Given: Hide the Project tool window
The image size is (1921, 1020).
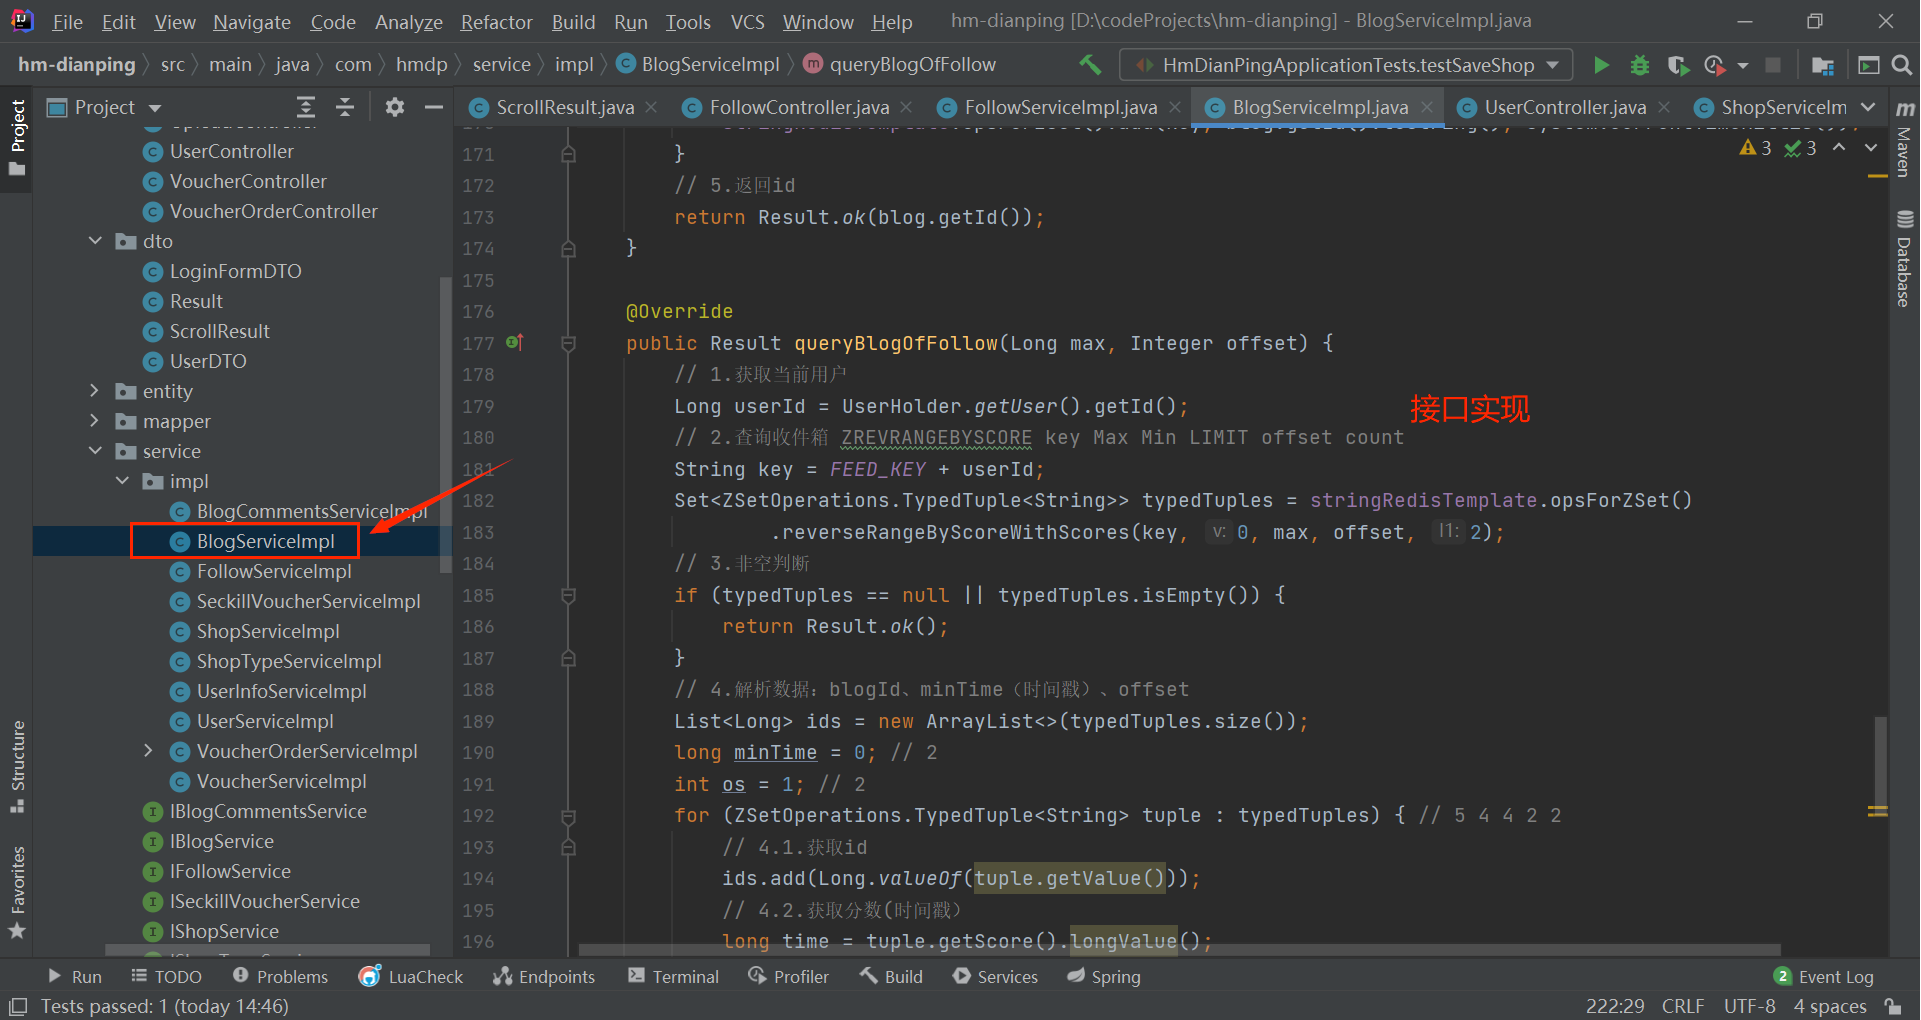Looking at the screenshot, I should coord(434,107).
